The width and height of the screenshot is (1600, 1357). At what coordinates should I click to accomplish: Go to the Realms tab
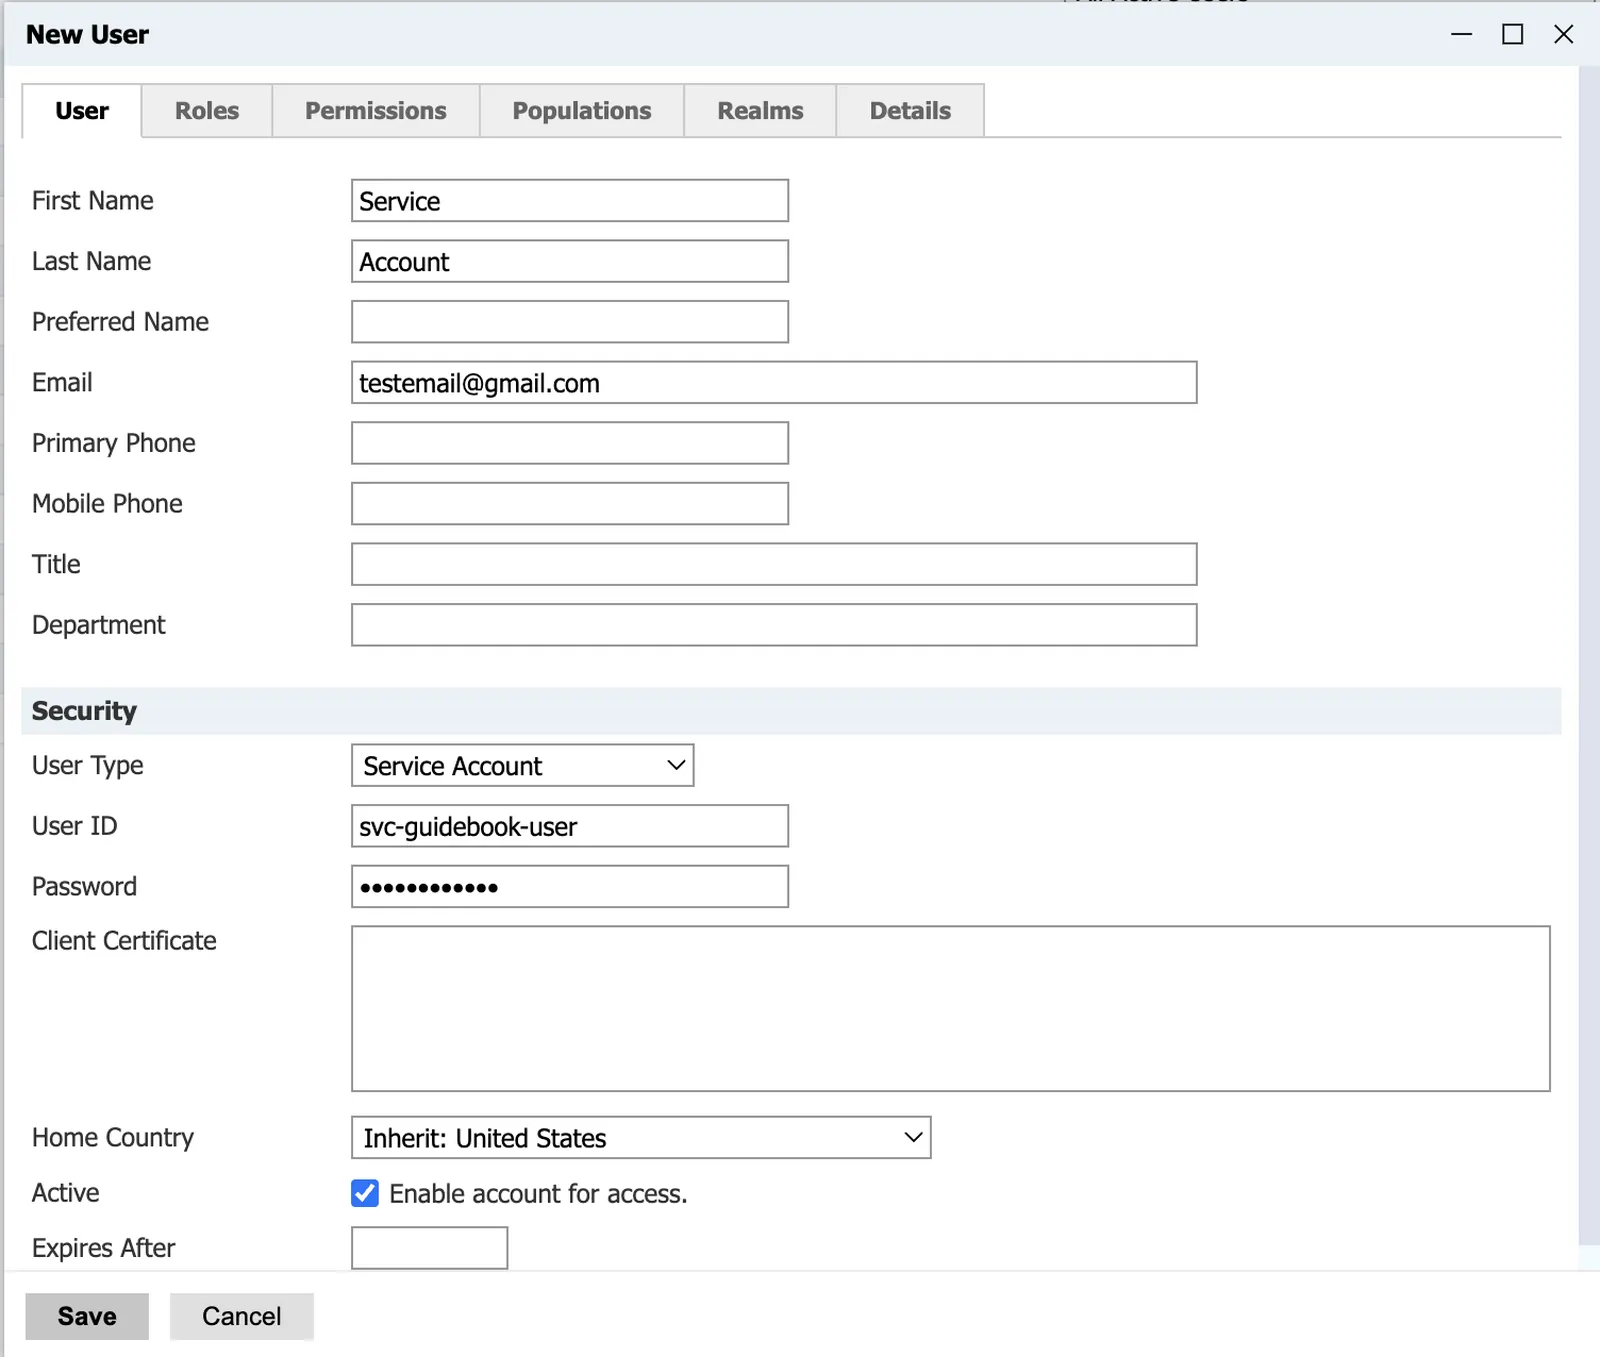760,111
